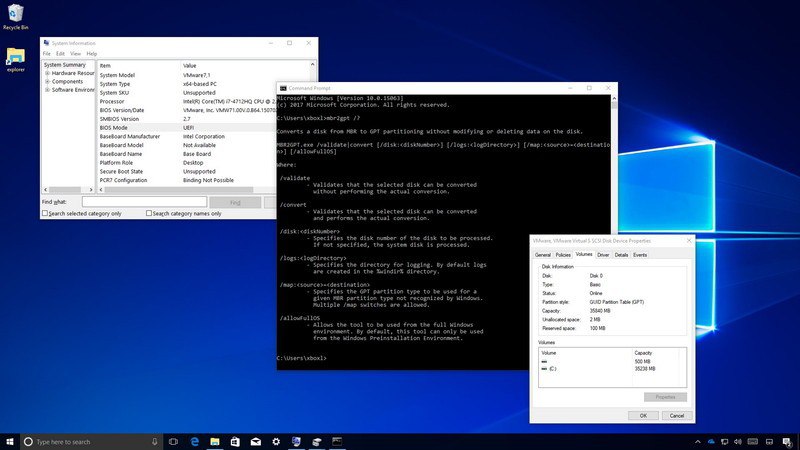Expand the Components tree node
Screen dimensions: 800x450
tap(47, 82)
